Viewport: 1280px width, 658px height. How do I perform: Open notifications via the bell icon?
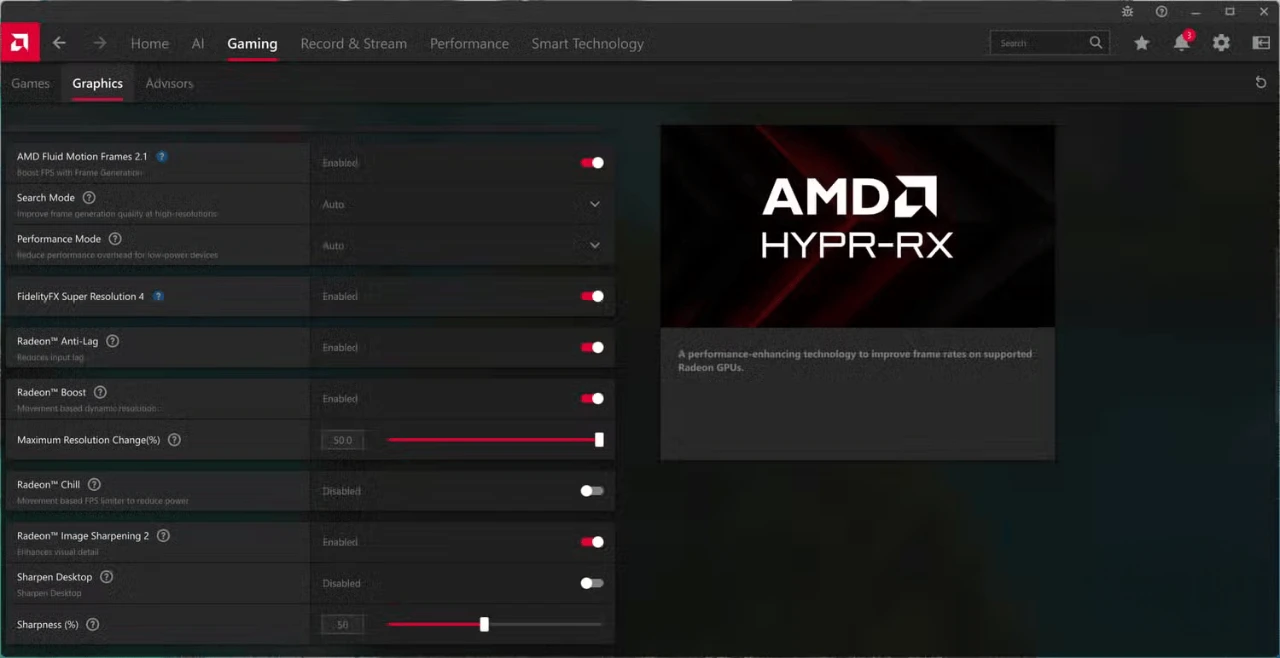[1181, 43]
